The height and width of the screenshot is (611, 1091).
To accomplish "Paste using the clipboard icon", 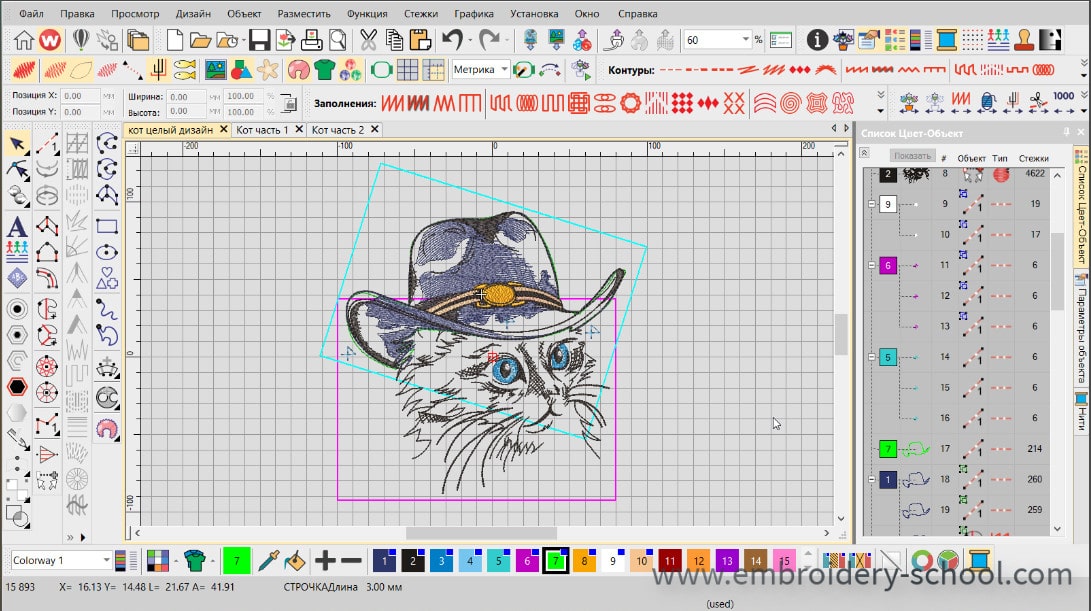I will (420, 40).
